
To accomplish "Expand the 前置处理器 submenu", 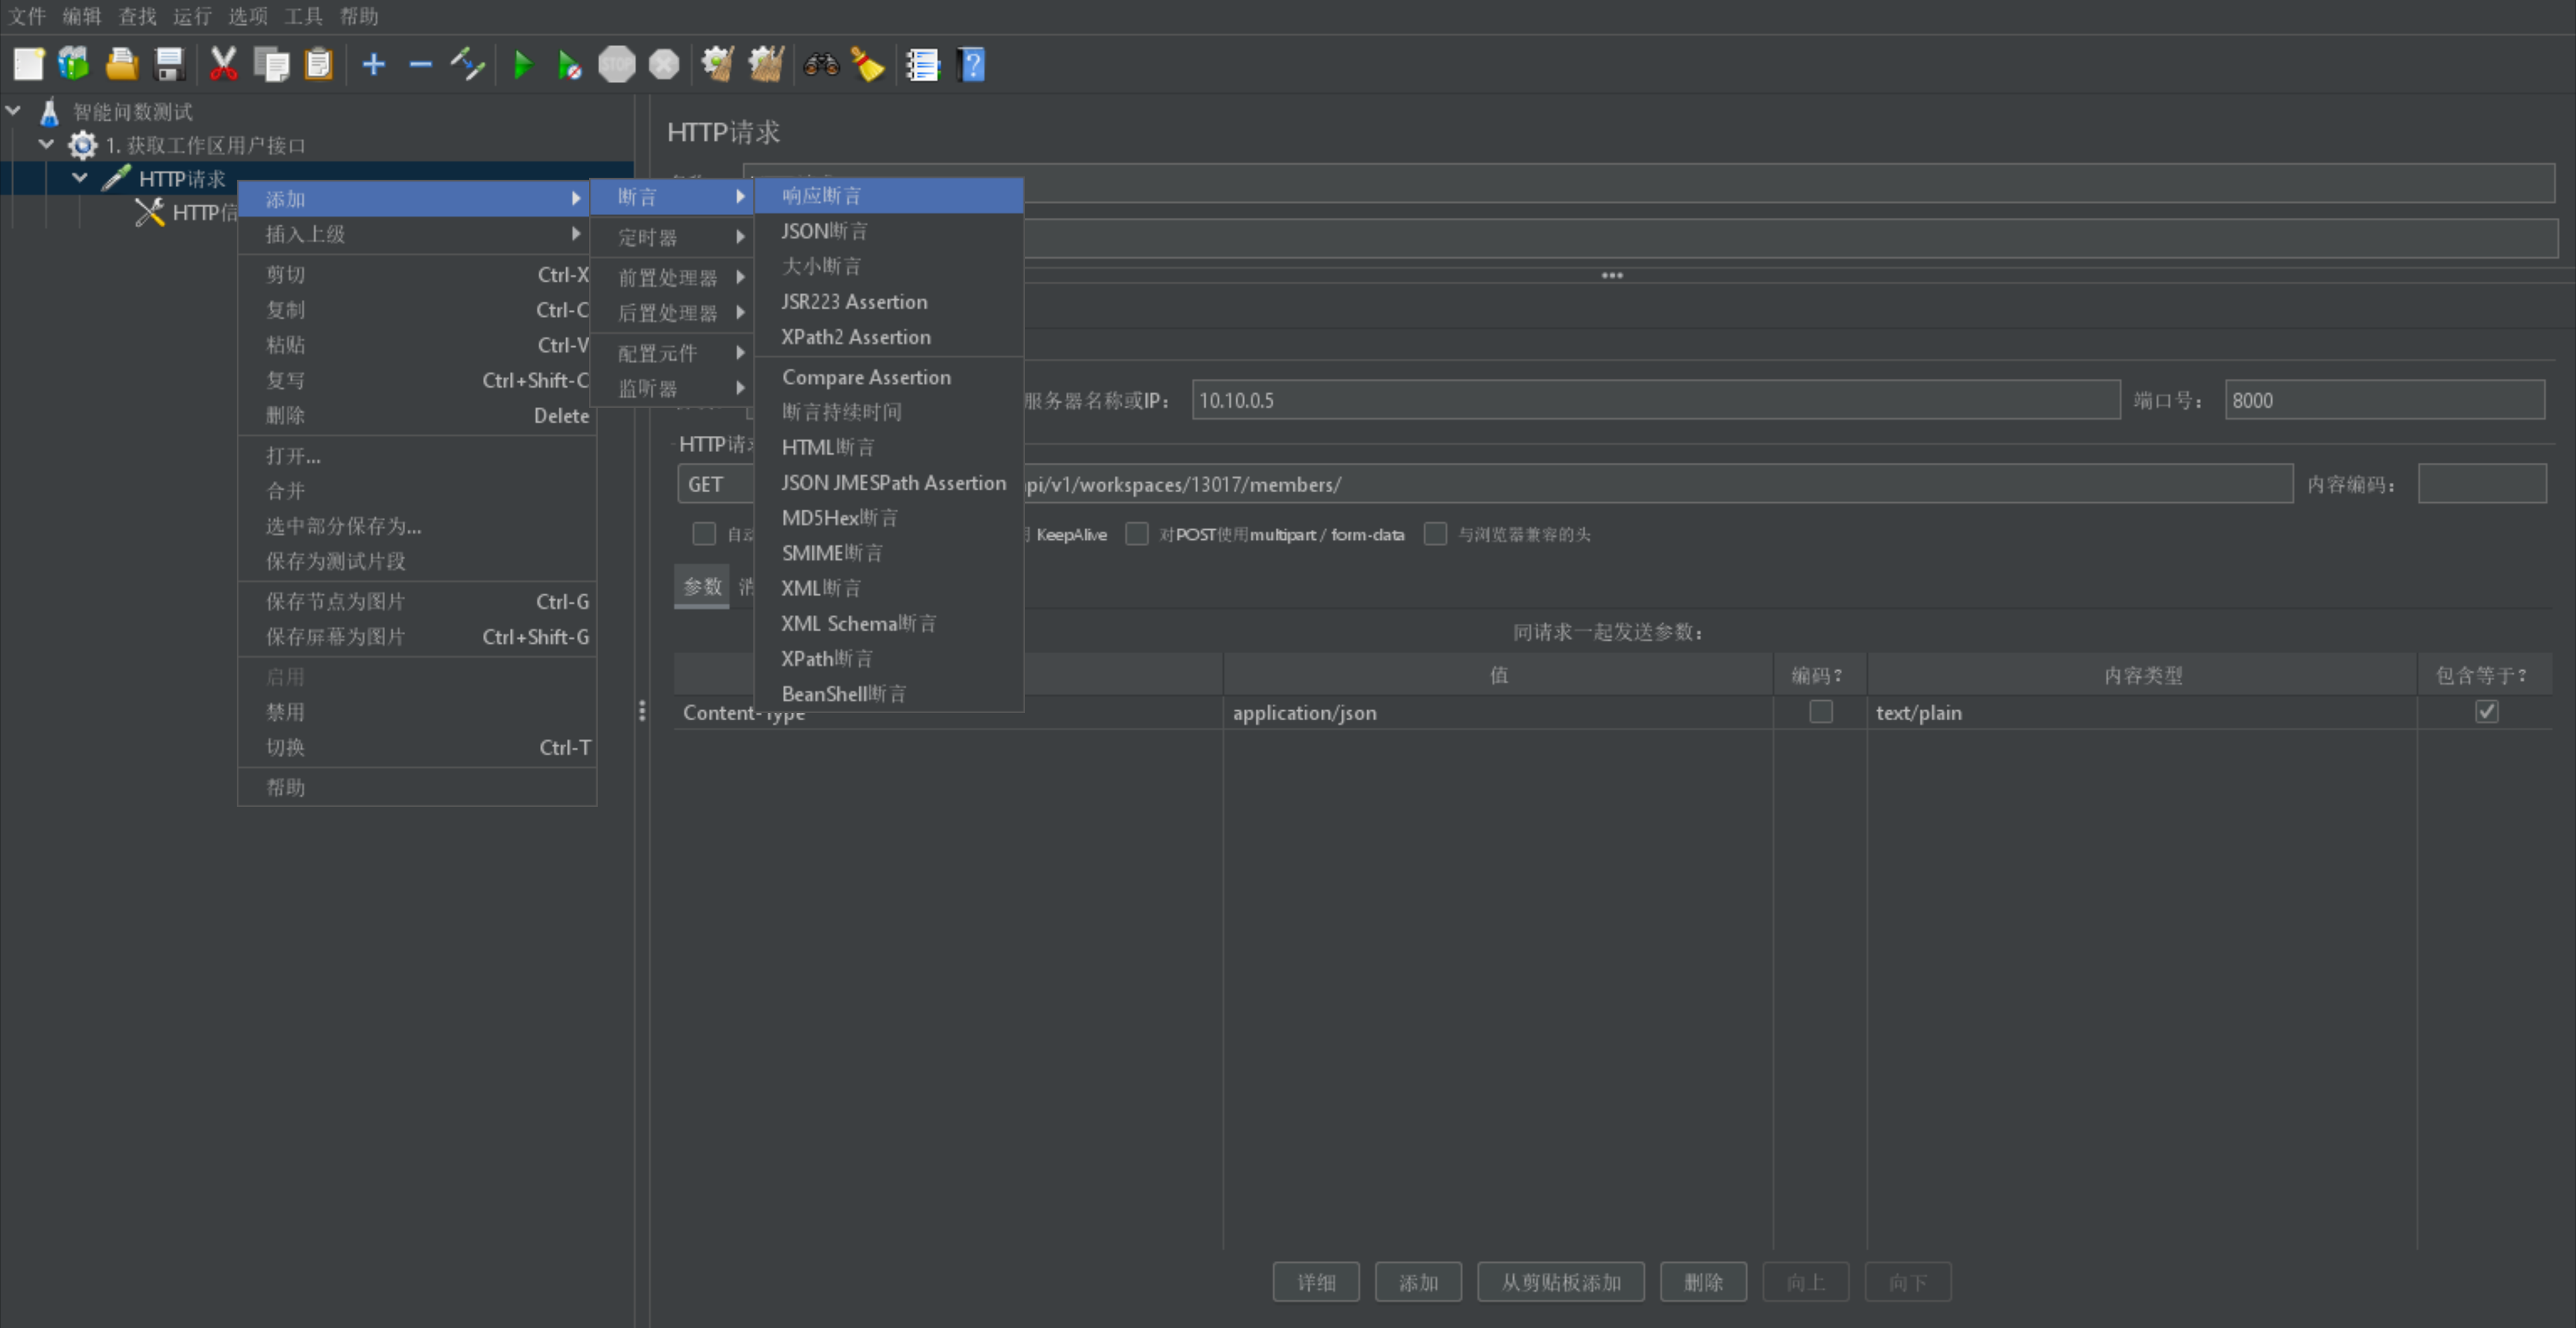I will pos(672,277).
